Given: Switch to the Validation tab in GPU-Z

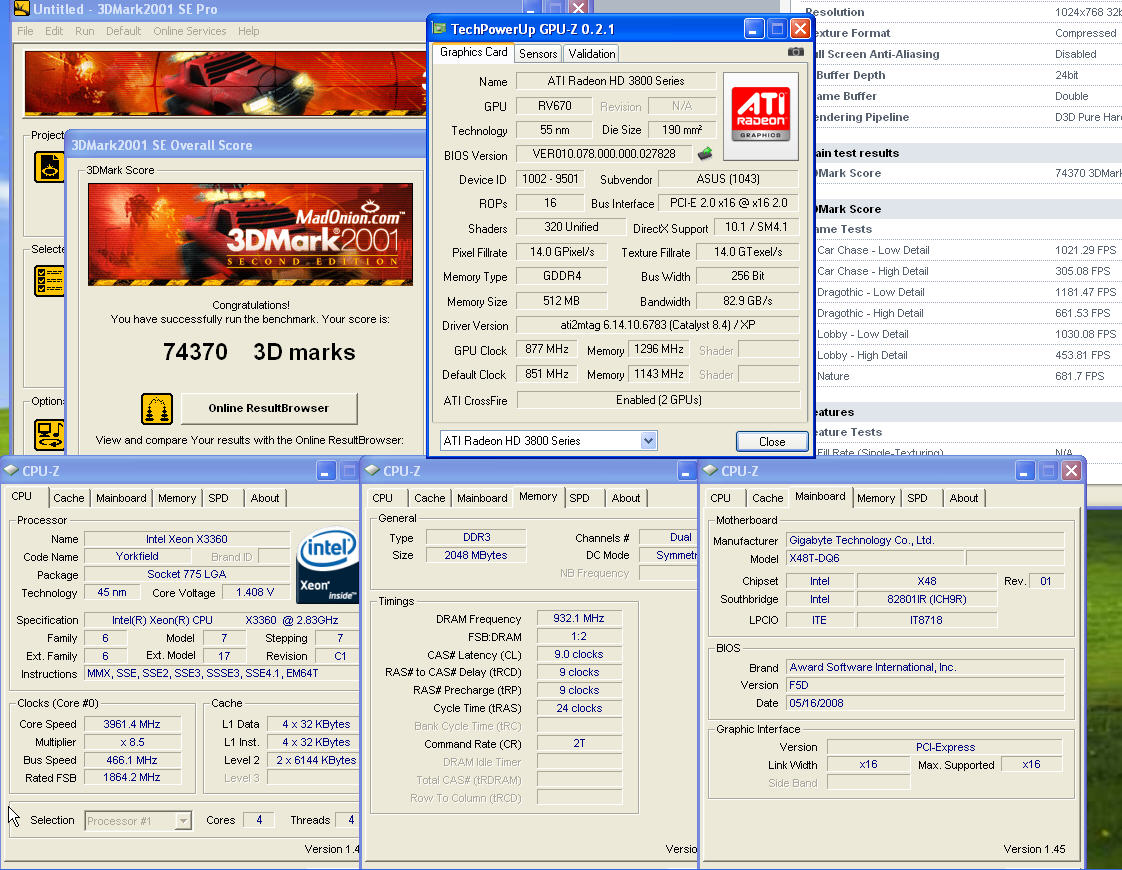Looking at the screenshot, I should tap(591, 54).
